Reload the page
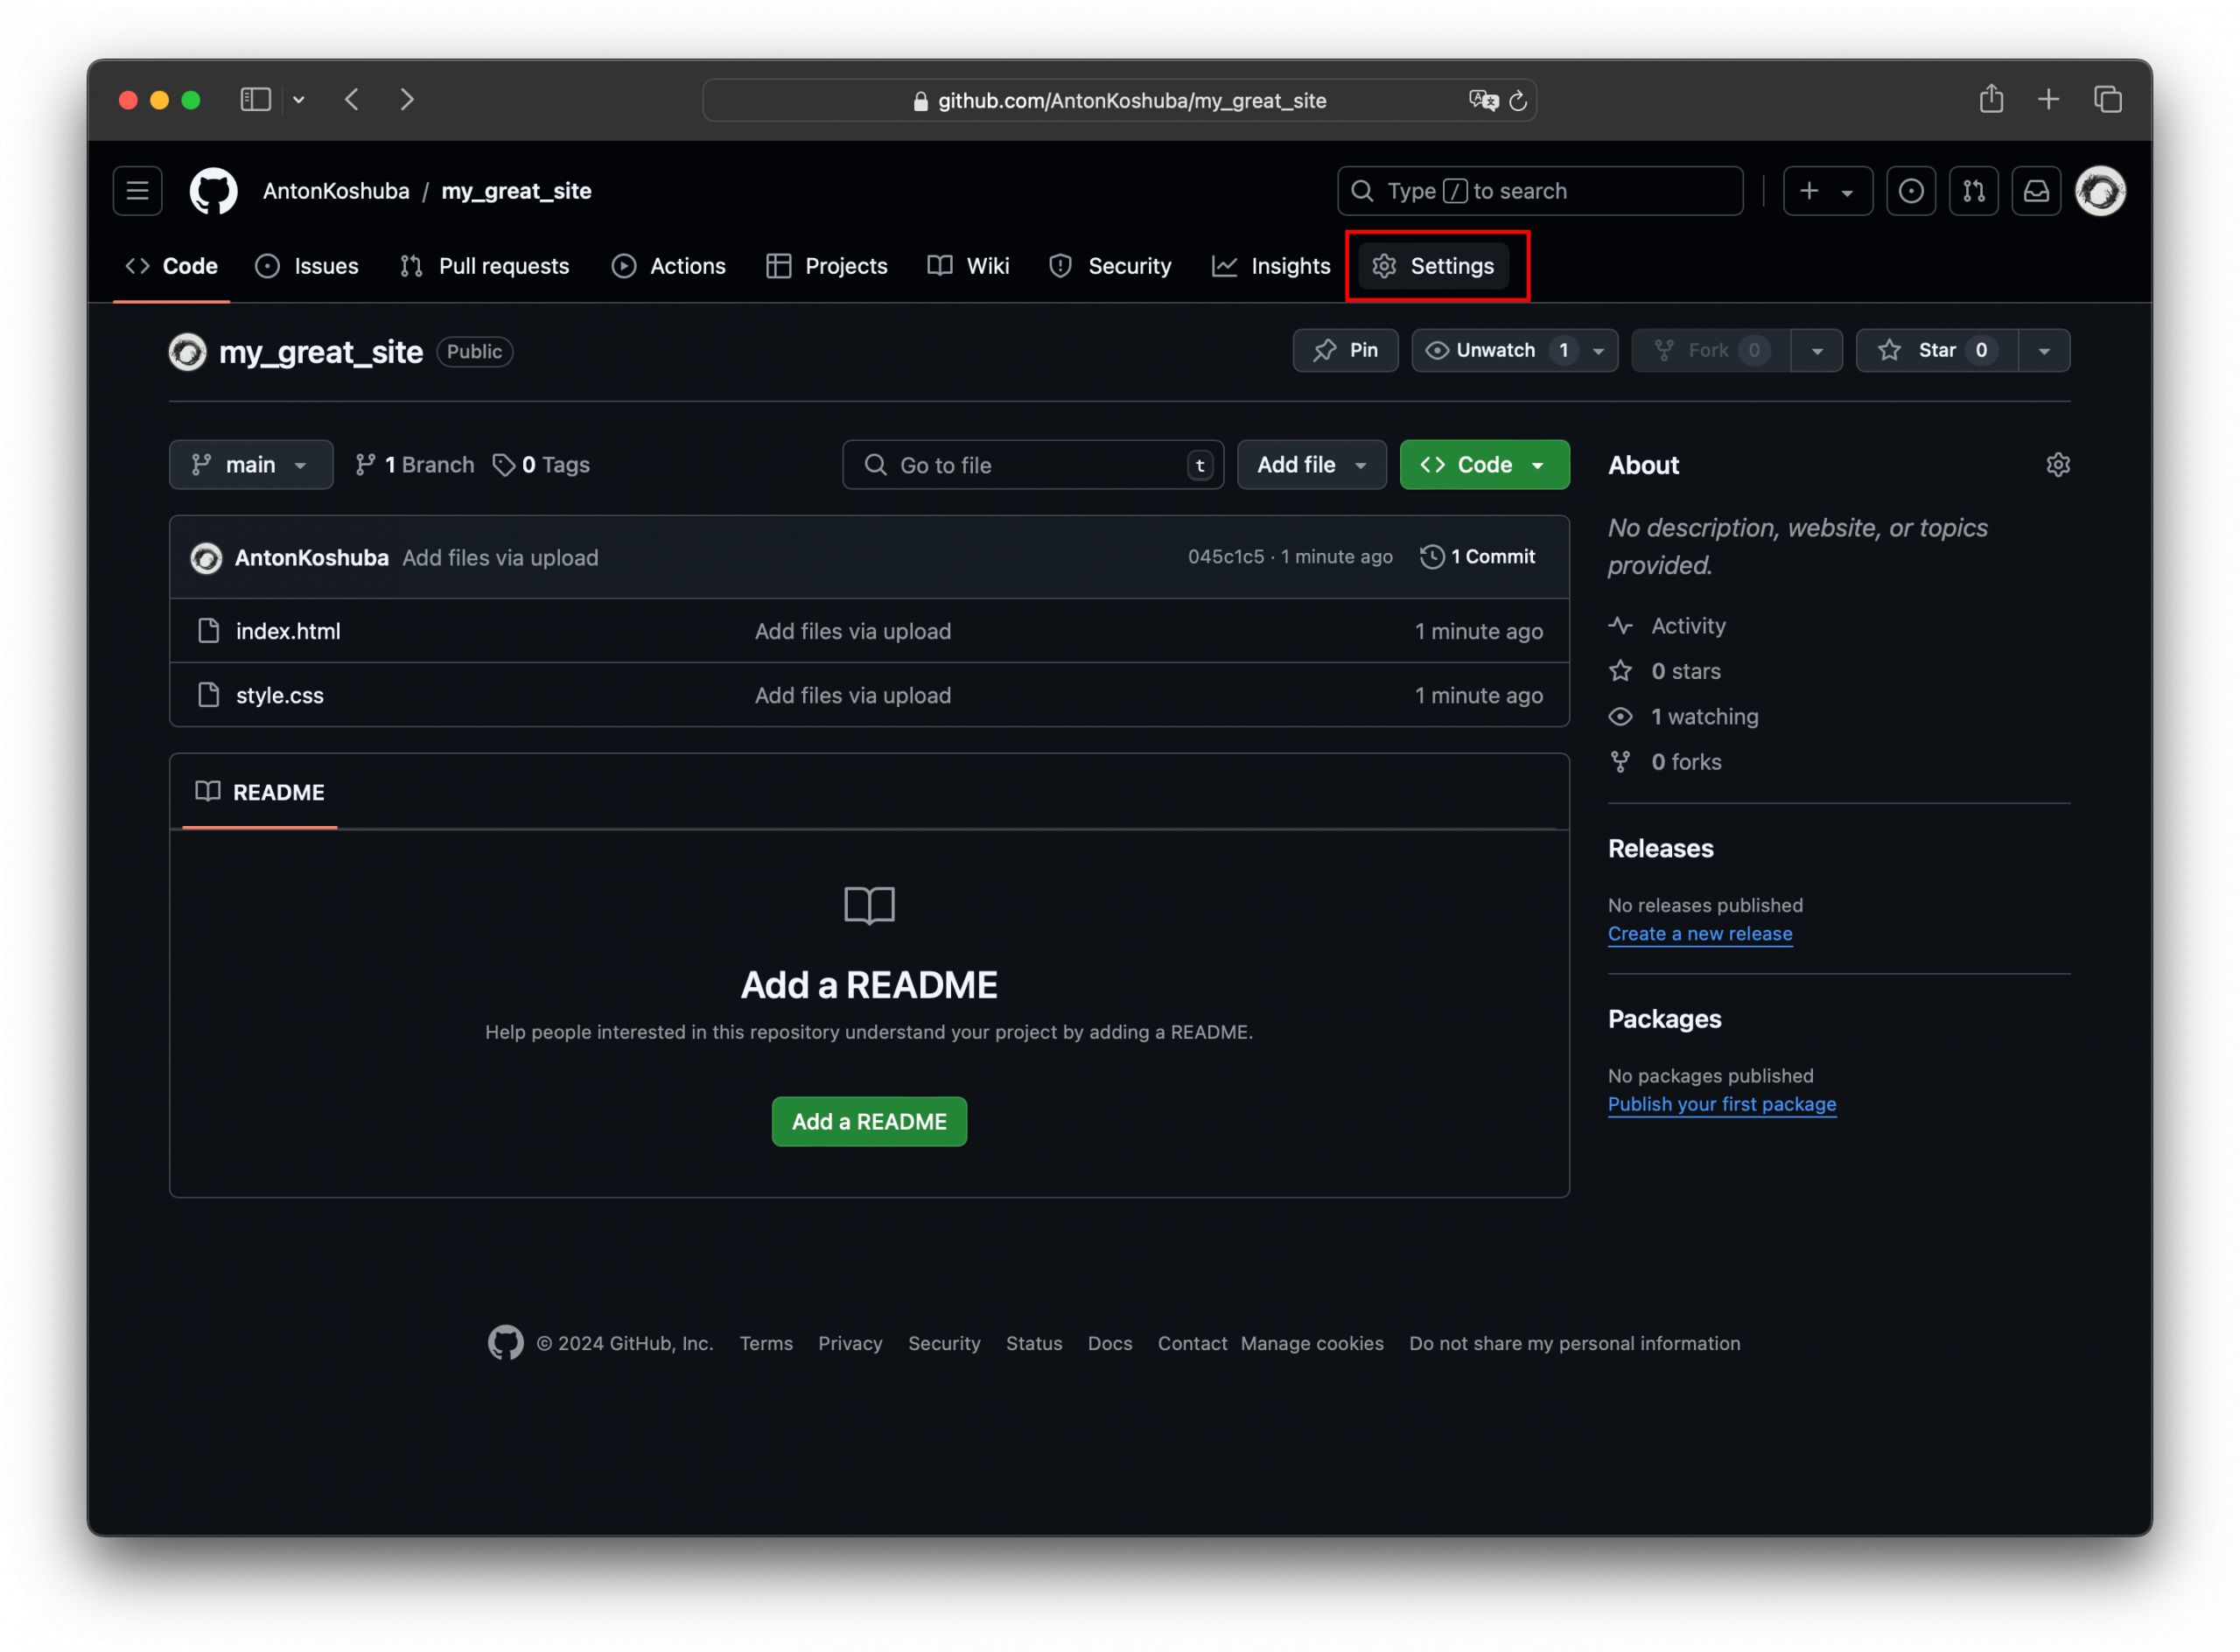 [1518, 100]
